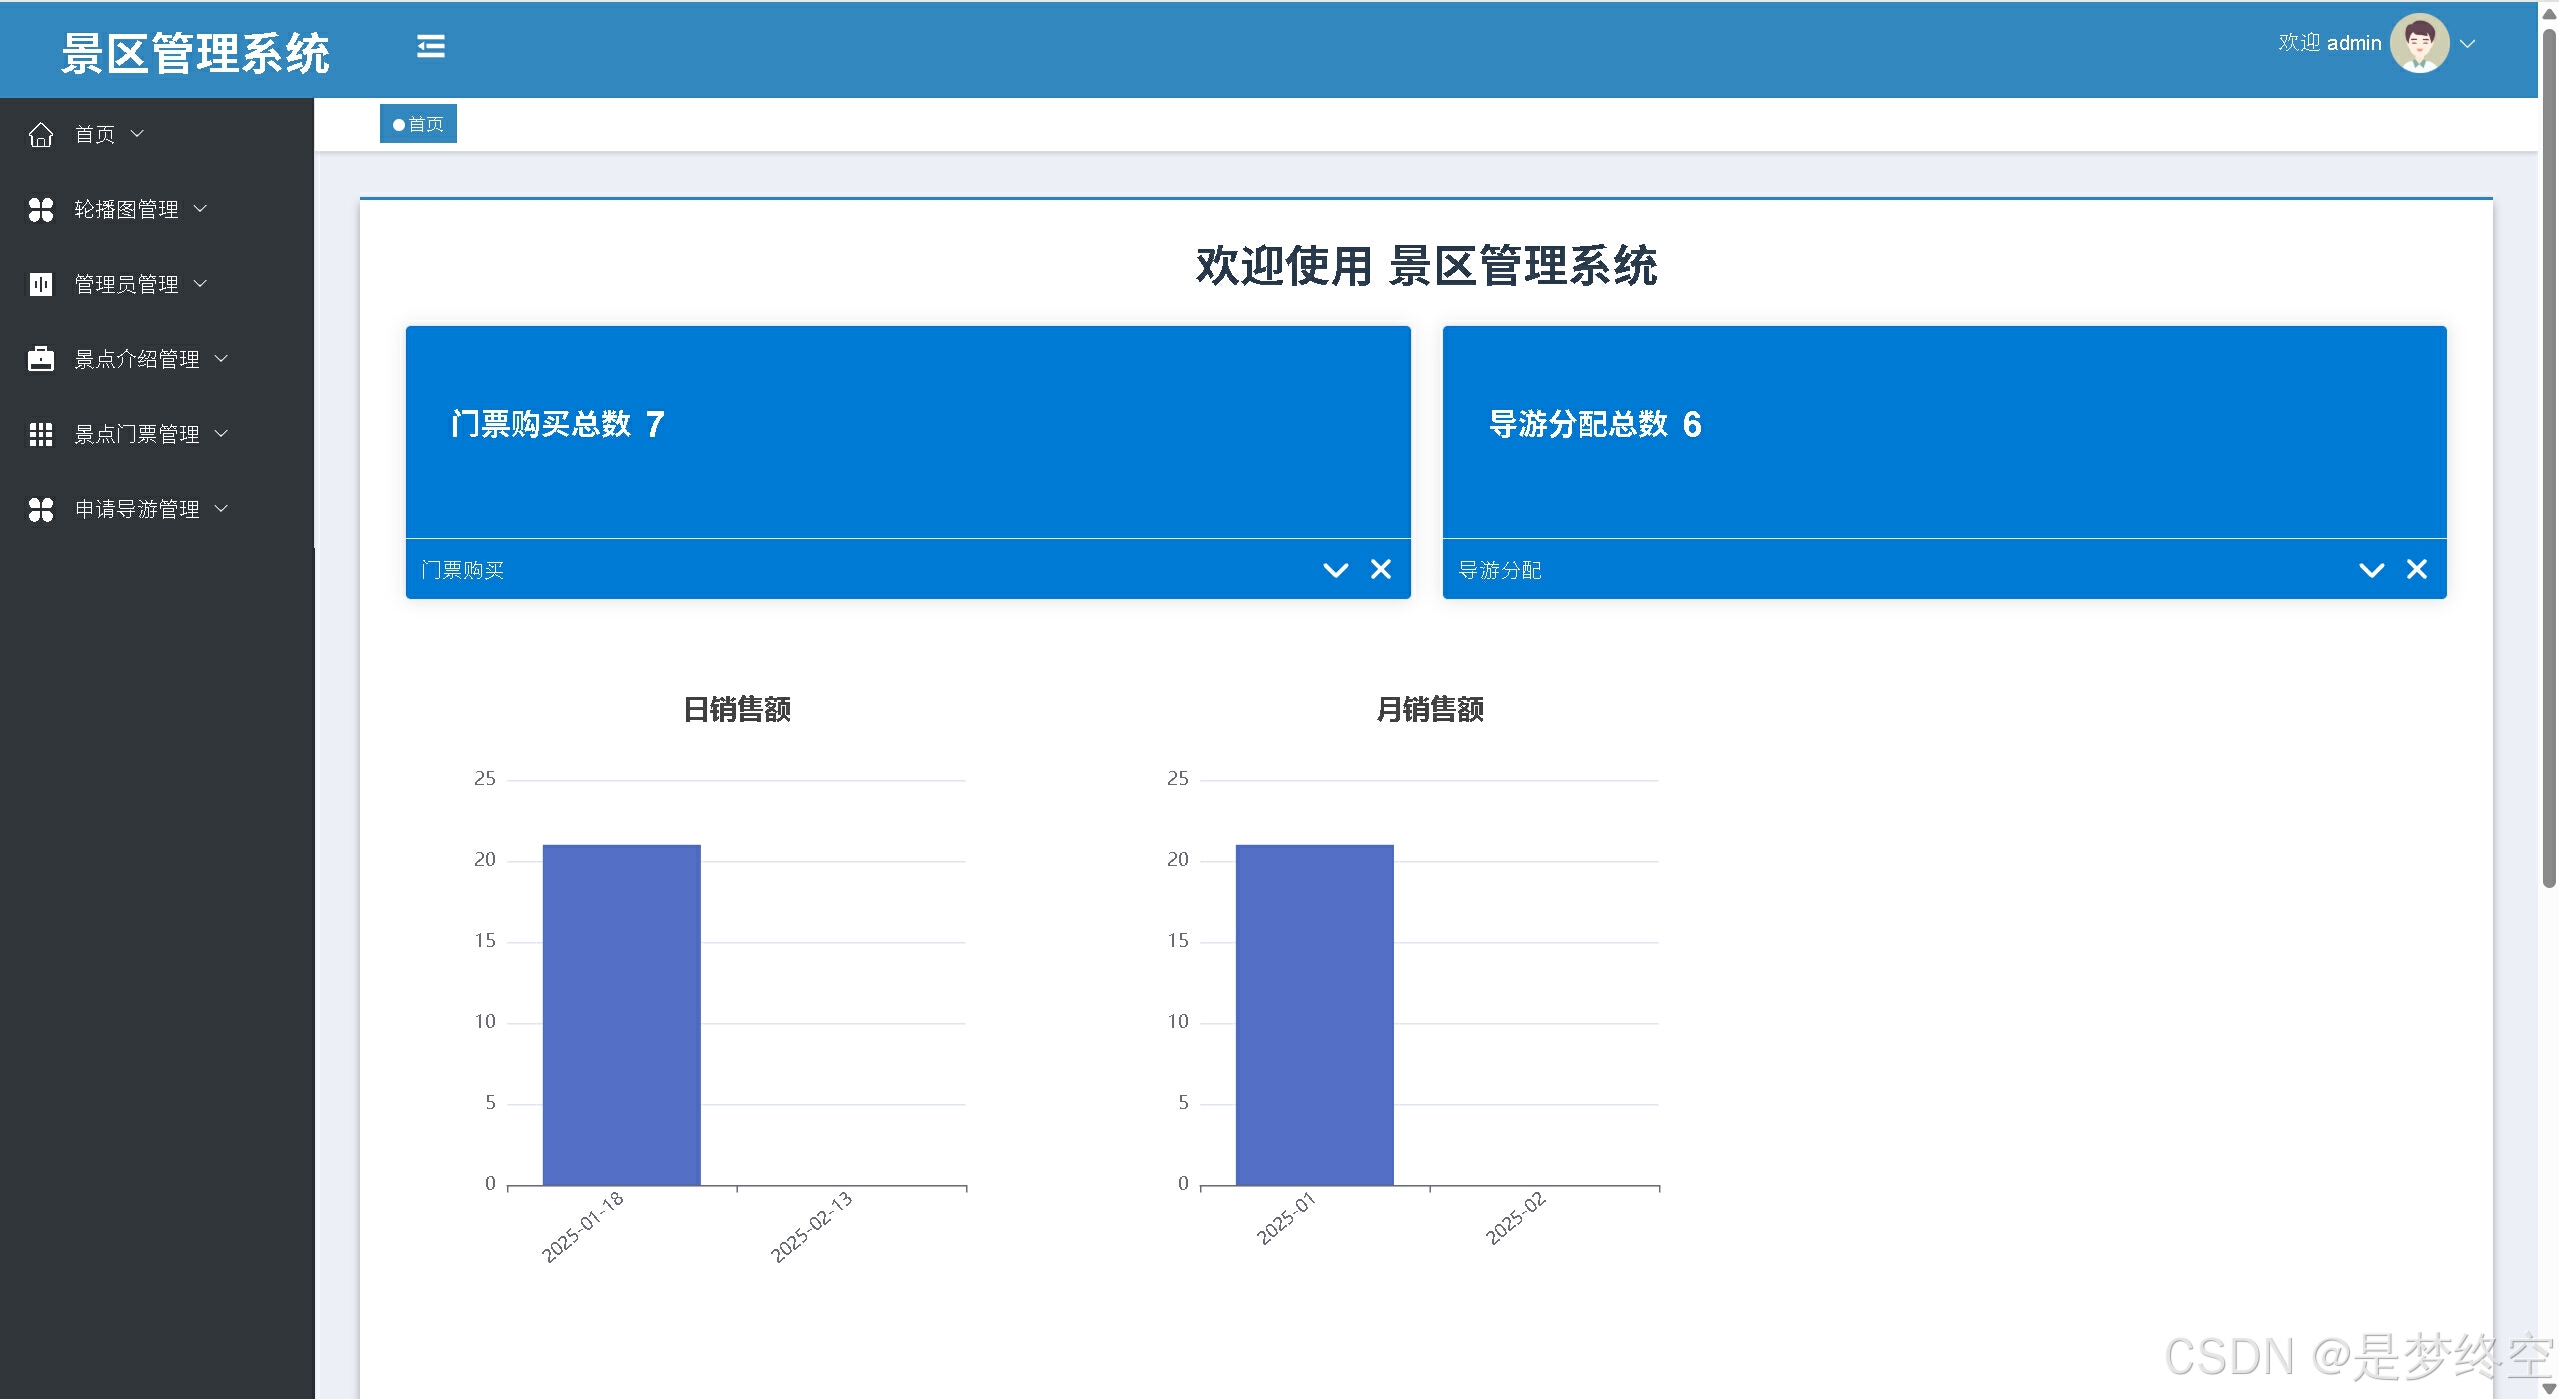
Task: Select the 首页 breadcrumb tab
Action: [418, 124]
